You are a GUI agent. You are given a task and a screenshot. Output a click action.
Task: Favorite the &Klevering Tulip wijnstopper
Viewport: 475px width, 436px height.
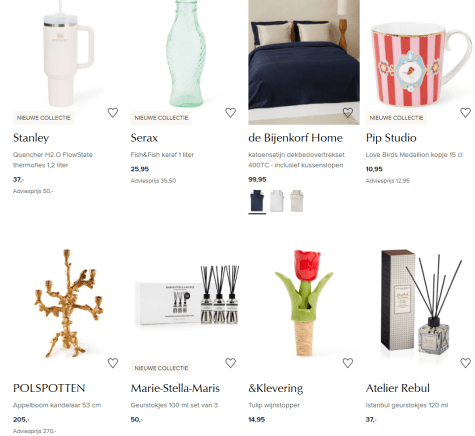(x=348, y=363)
